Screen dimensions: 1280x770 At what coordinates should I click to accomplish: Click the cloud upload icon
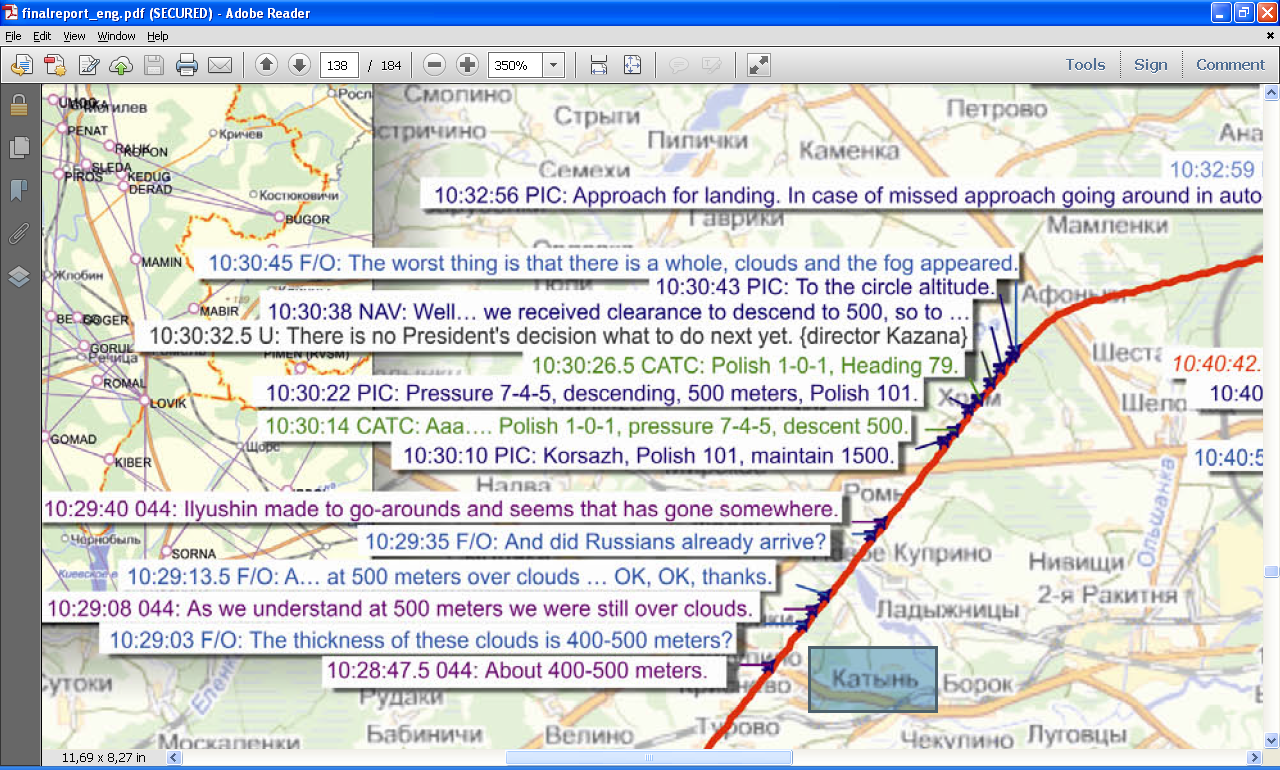tap(121, 65)
